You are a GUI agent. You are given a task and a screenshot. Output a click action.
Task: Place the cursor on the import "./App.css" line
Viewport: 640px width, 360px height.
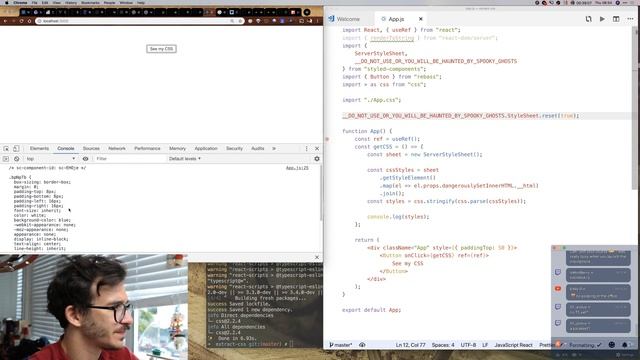pos(371,100)
